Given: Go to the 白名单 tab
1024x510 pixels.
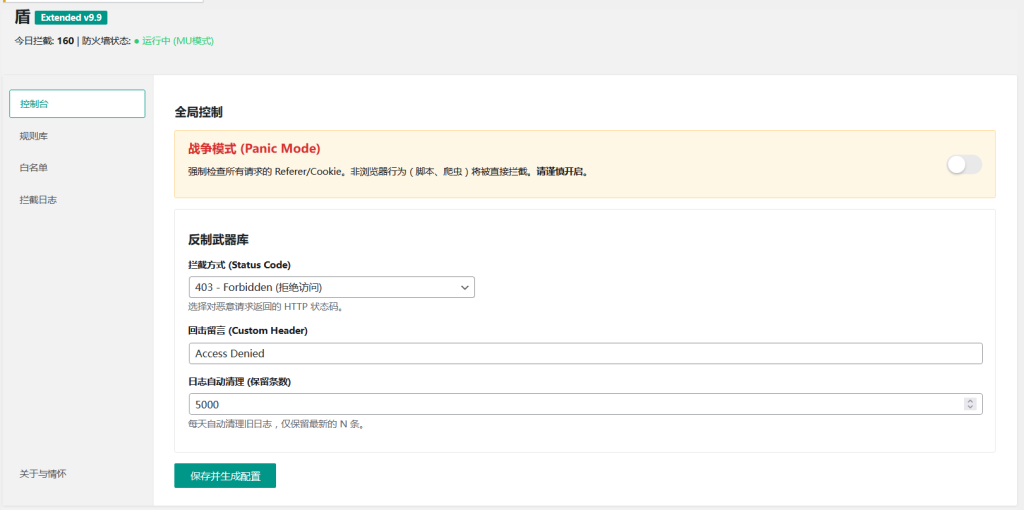Looking at the screenshot, I should (x=34, y=167).
